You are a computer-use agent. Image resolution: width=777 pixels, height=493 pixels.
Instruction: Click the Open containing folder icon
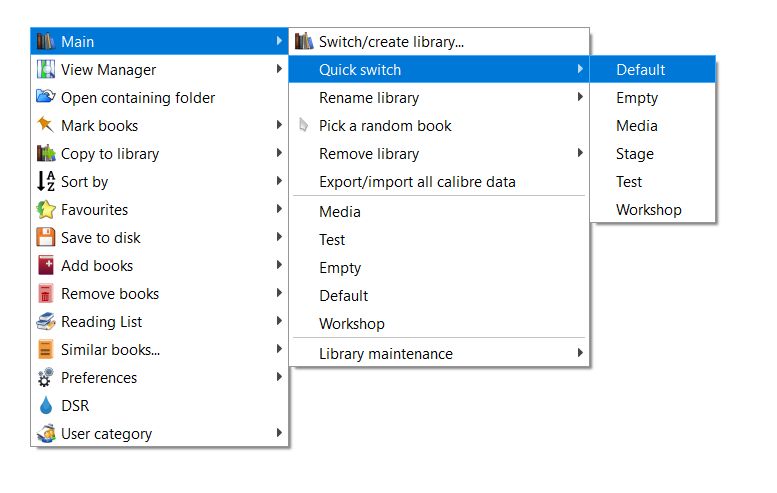coord(45,98)
